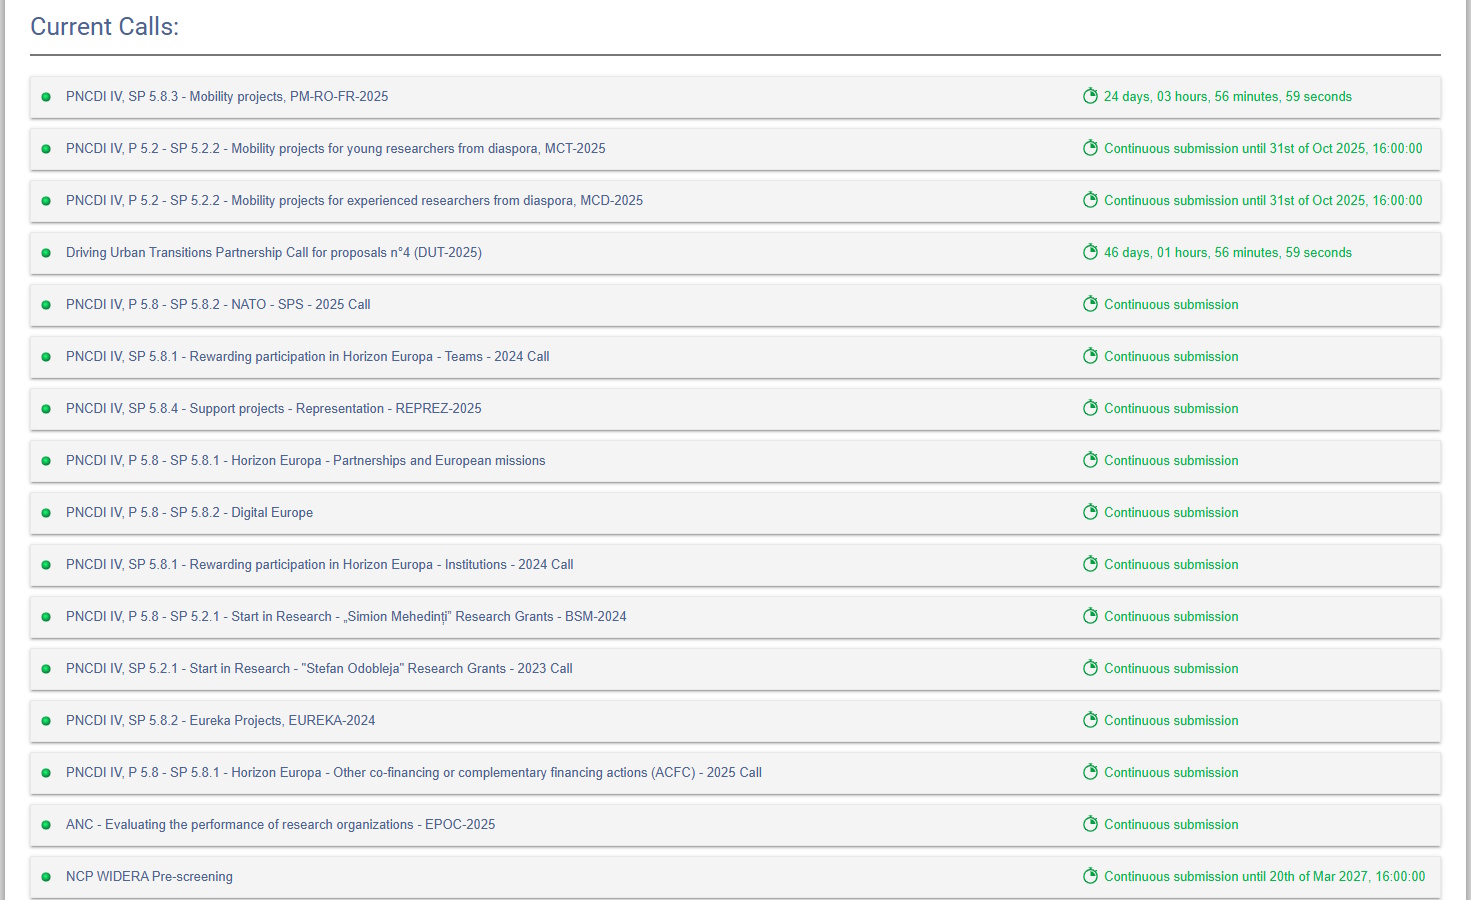Click the green status dot for Digital Europe
Screen dimensions: 1471x900
click(46, 513)
